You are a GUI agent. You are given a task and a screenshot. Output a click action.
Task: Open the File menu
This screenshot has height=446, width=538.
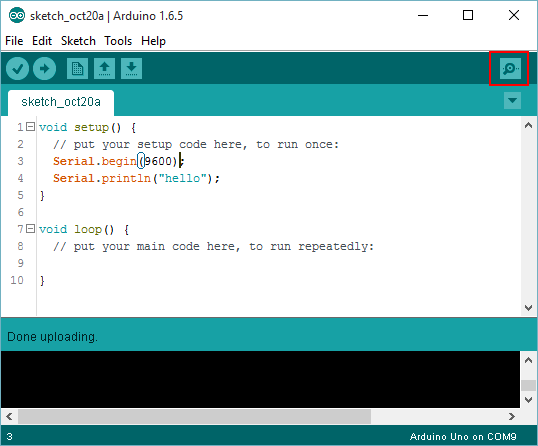(x=14, y=41)
